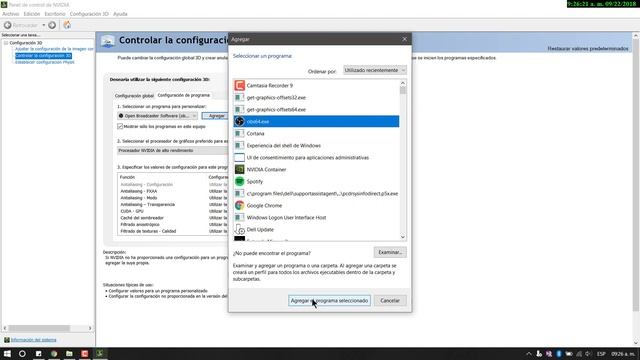
Task: Open the Escritorio menu
Action: [x=55, y=14]
